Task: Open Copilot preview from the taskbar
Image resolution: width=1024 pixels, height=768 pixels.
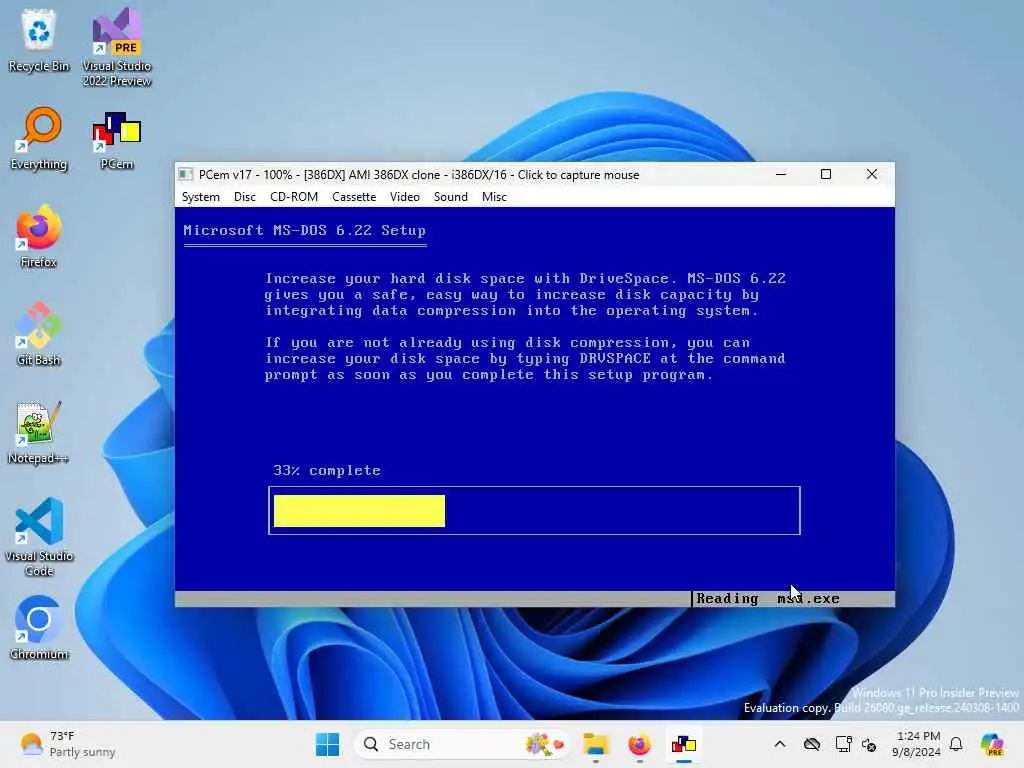Action: [x=992, y=744]
